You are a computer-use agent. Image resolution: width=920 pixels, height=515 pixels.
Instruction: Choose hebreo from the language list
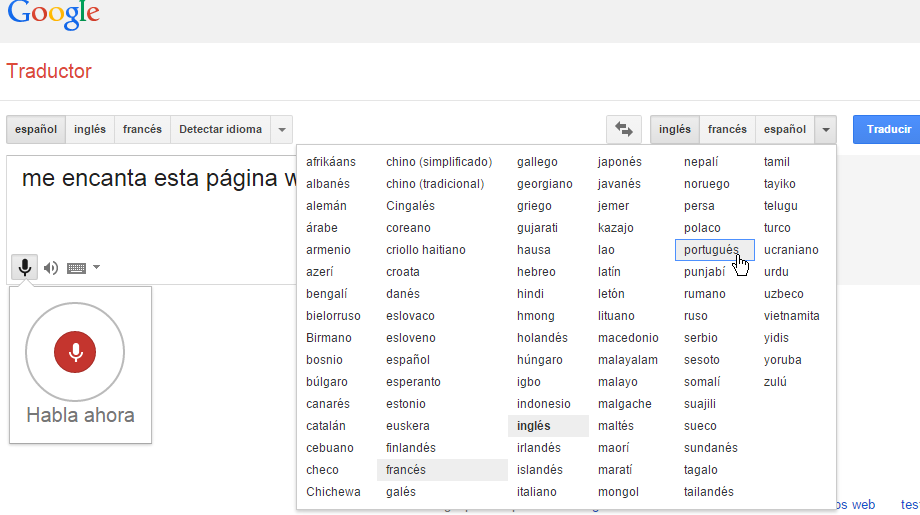536,272
